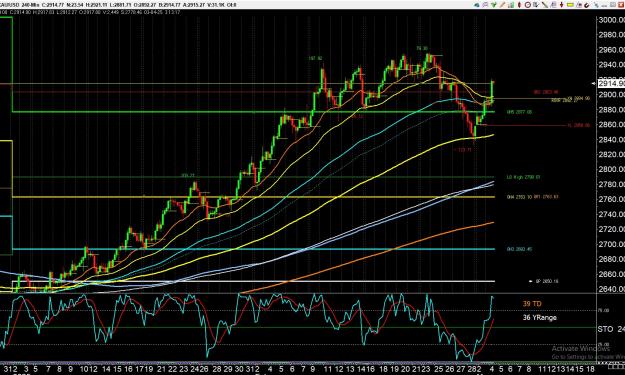
Task: Click the white level label near 2650
Action: point(546,281)
